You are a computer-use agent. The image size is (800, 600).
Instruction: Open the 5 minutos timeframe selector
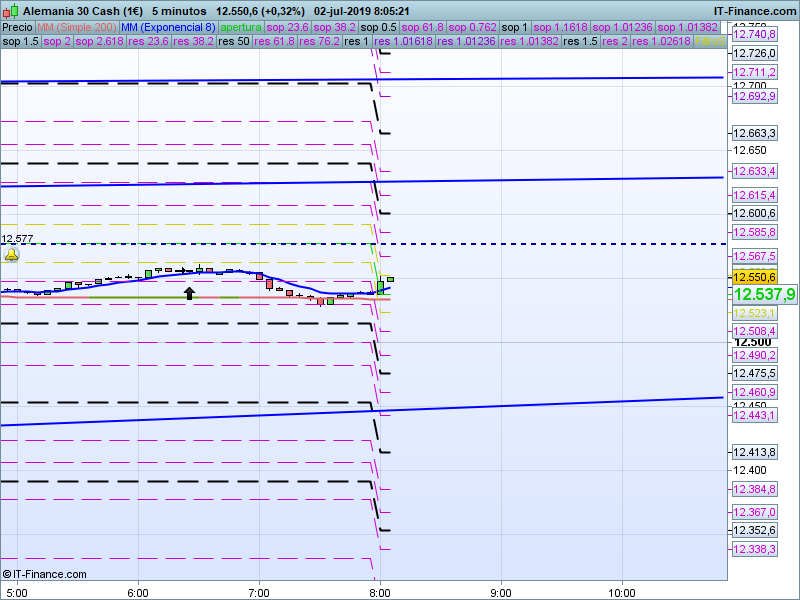tap(179, 10)
